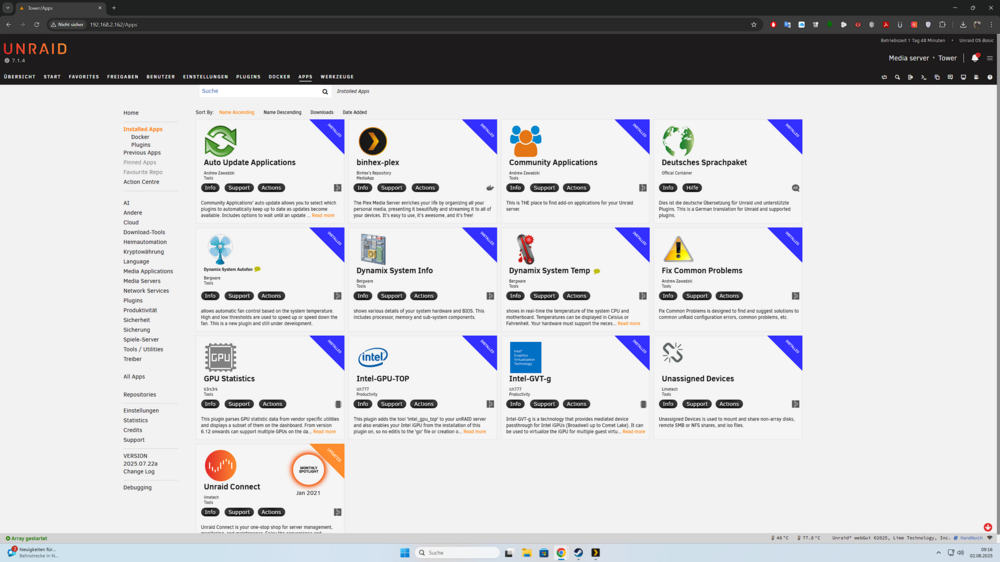Image resolution: width=1000 pixels, height=562 pixels.
Task: Open the terminal icon in the top toolbar
Action: 923,77
